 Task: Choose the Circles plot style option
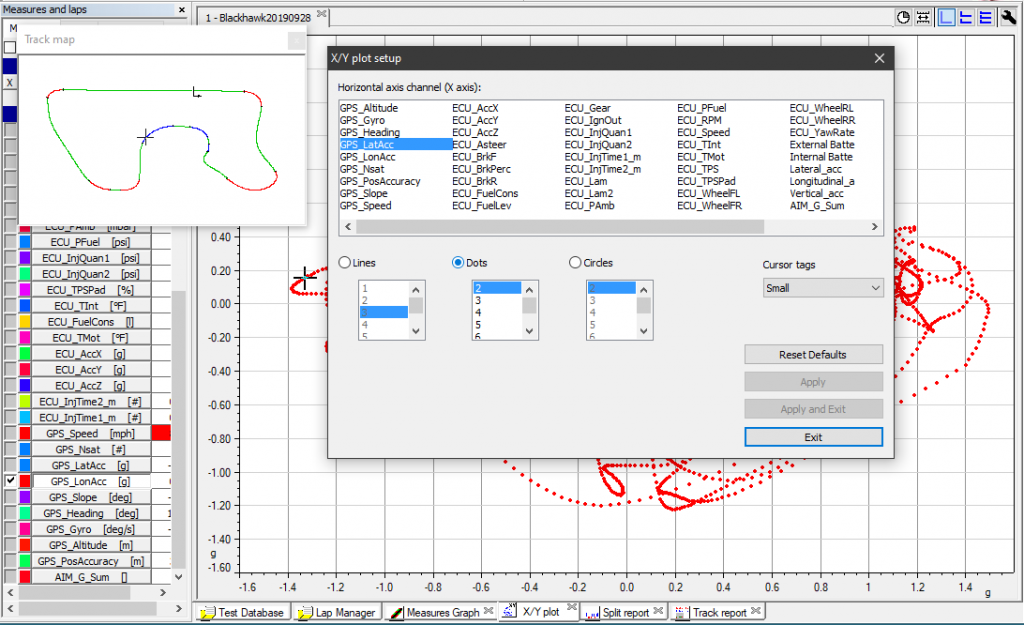click(x=574, y=263)
